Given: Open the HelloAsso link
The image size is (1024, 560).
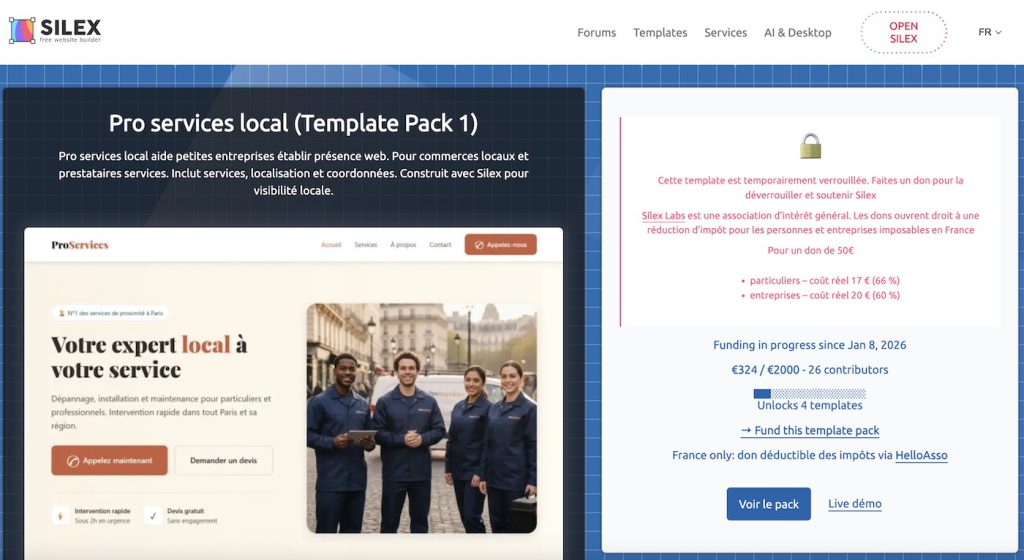Looking at the screenshot, I should tap(921, 456).
